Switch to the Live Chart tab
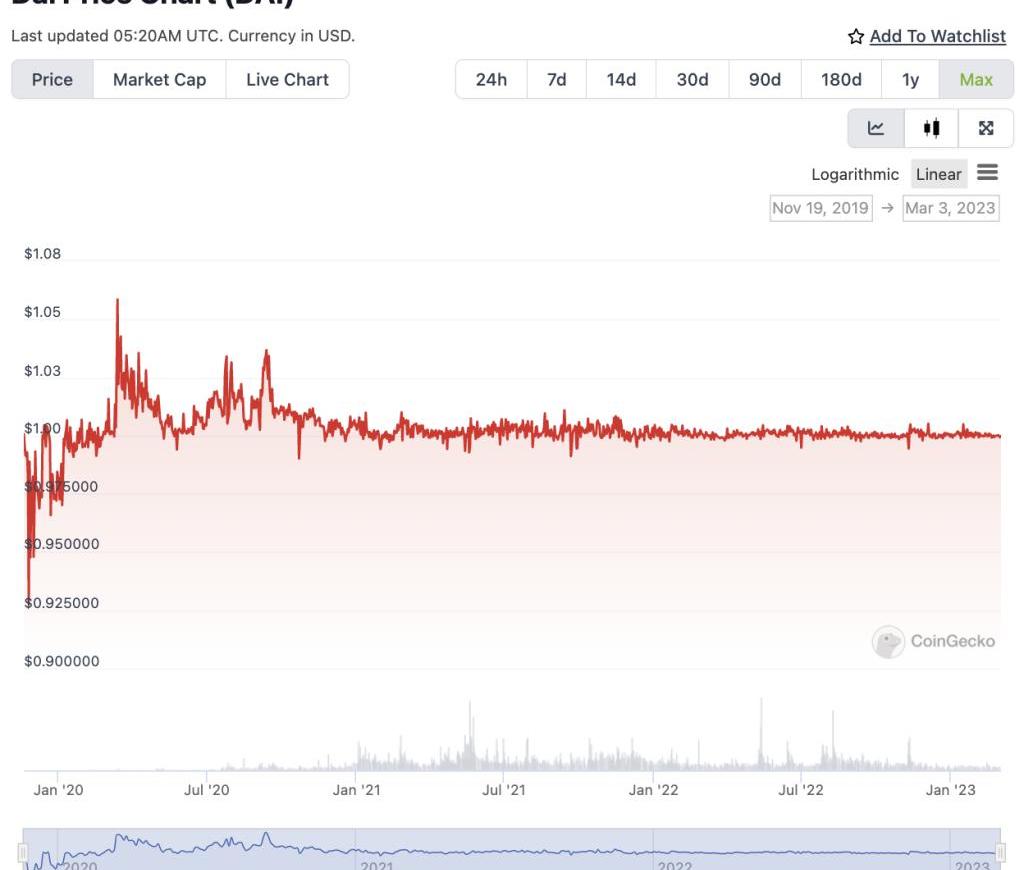The height and width of the screenshot is (870, 1024). pyautogui.click(x=287, y=80)
